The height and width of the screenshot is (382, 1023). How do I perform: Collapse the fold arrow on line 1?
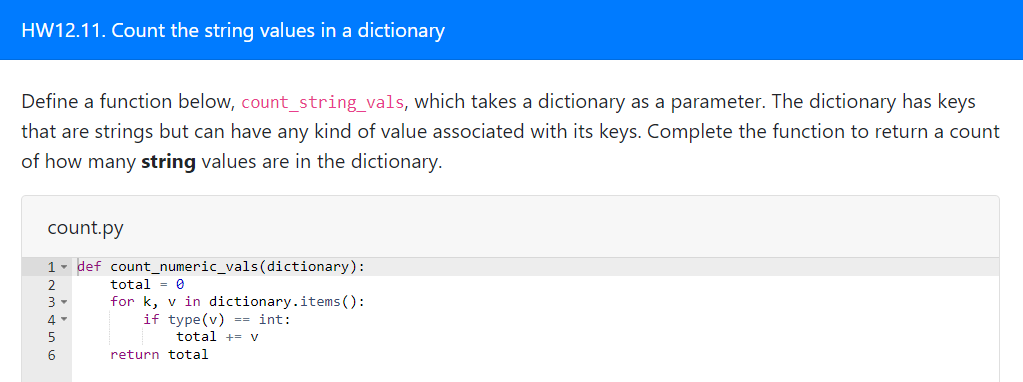click(x=64, y=267)
